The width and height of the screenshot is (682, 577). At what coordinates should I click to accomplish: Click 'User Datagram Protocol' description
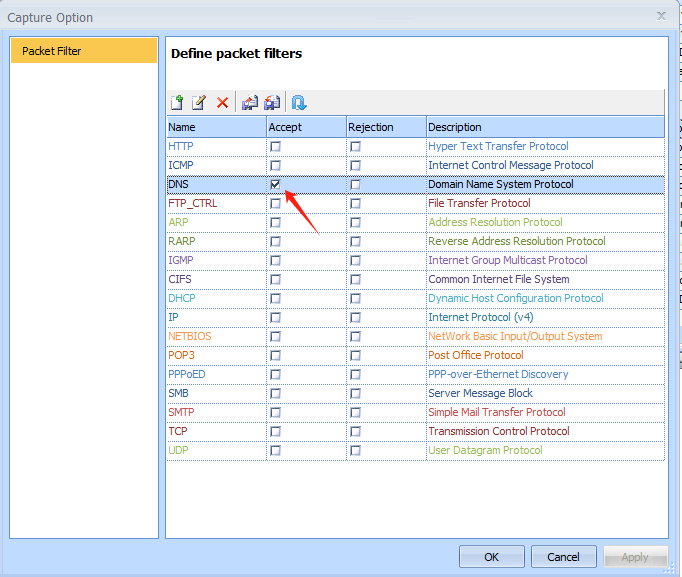(x=485, y=450)
